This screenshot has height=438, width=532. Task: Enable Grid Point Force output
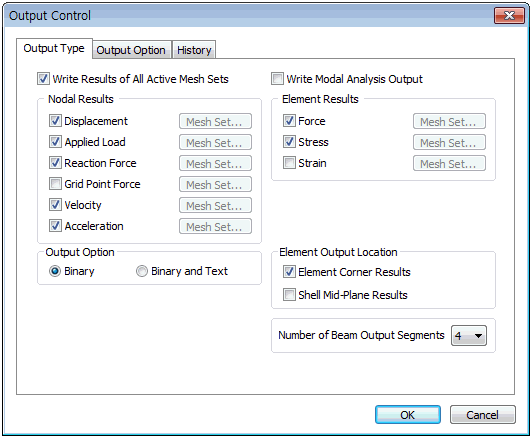[55, 184]
